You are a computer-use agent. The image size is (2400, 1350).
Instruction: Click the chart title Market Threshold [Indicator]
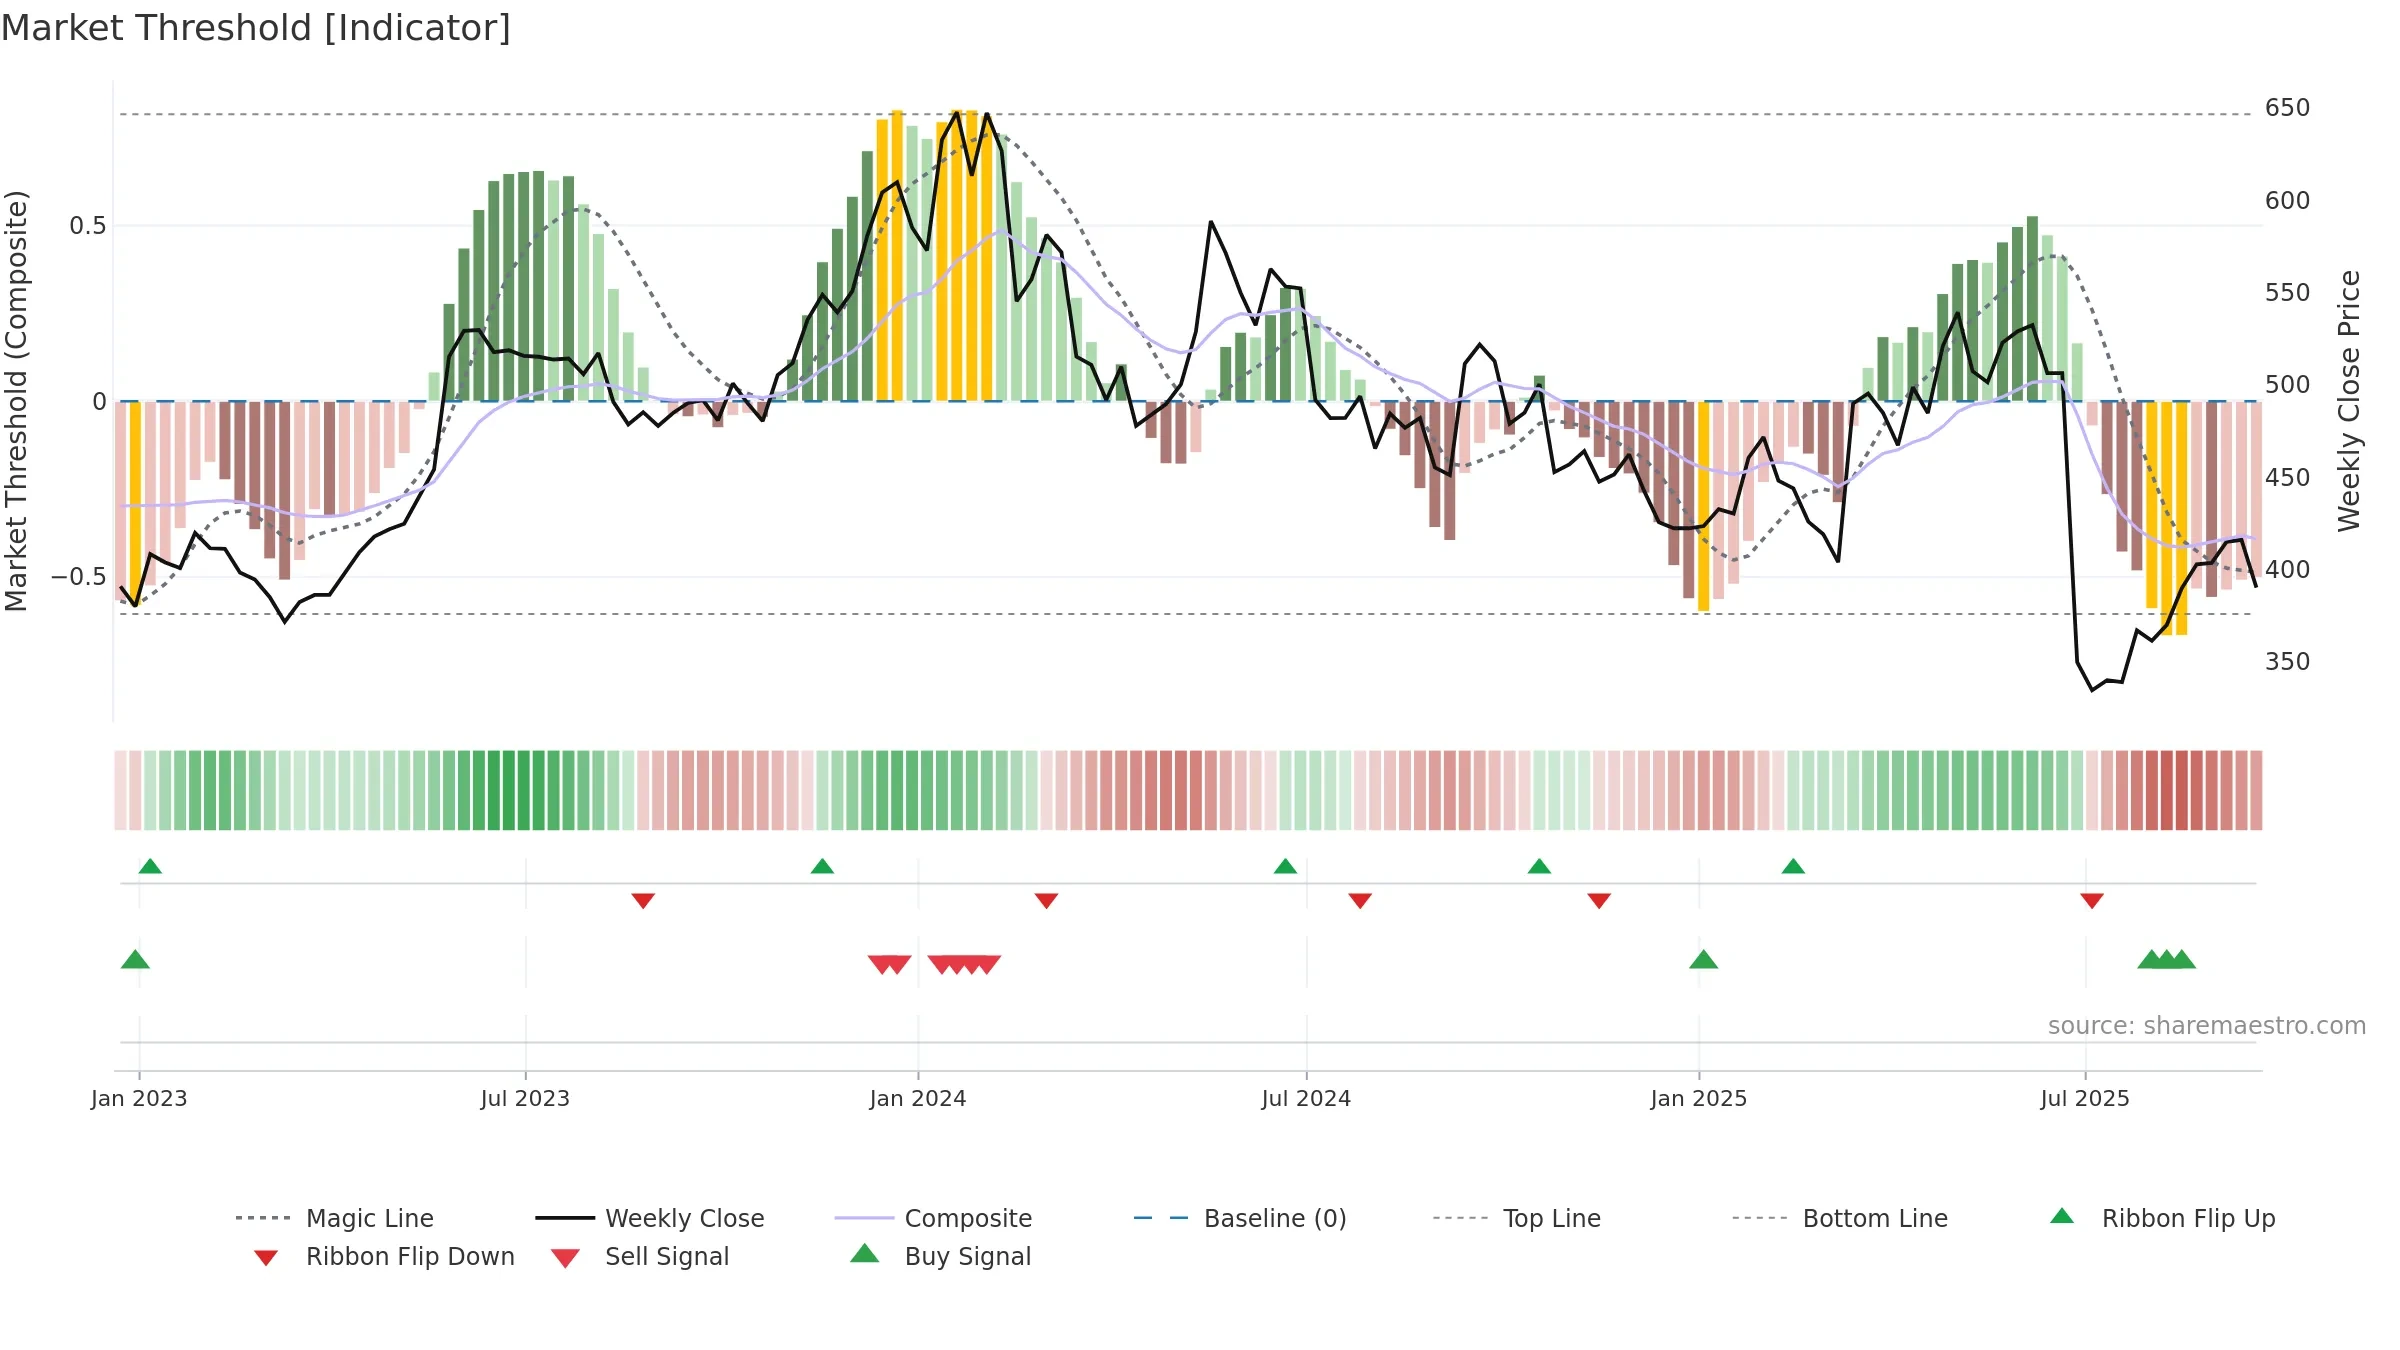click(x=256, y=28)
